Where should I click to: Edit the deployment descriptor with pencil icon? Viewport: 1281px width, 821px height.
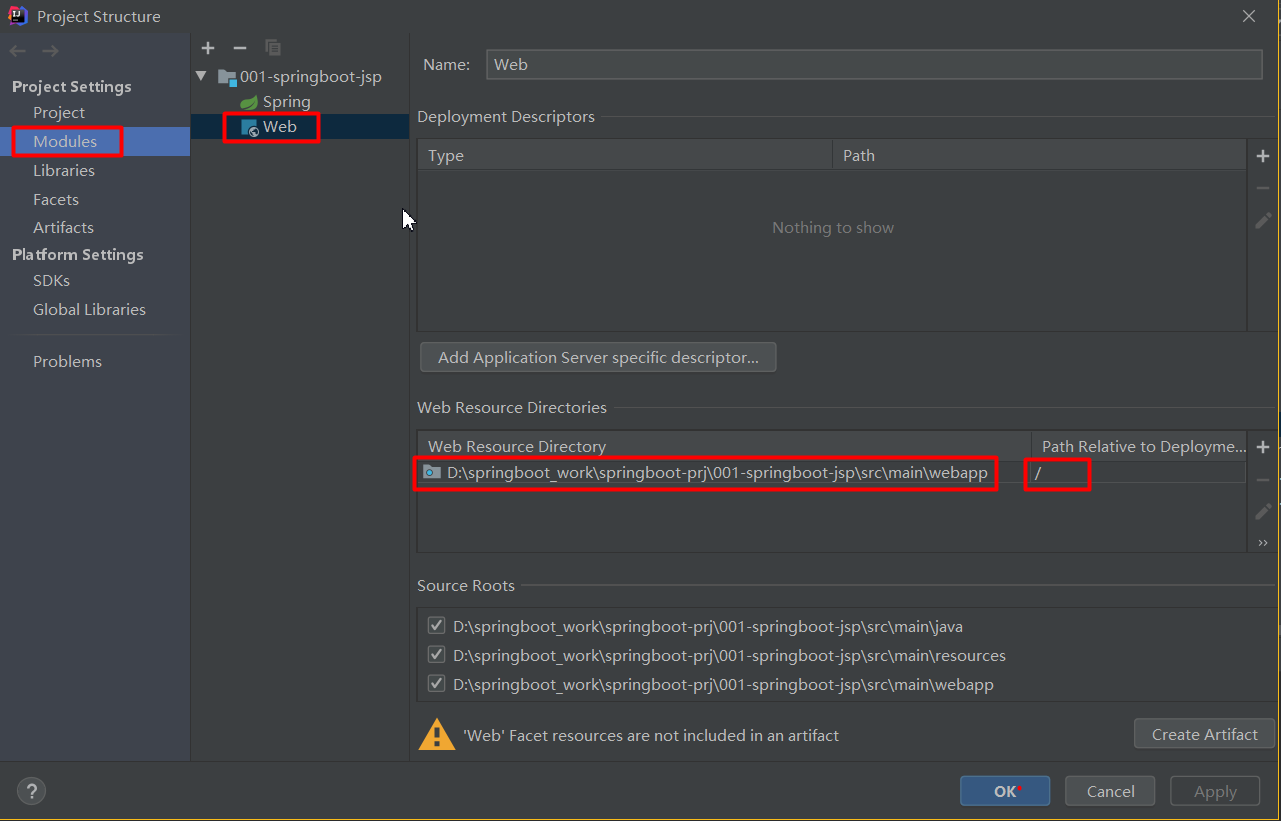pos(1263,220)
